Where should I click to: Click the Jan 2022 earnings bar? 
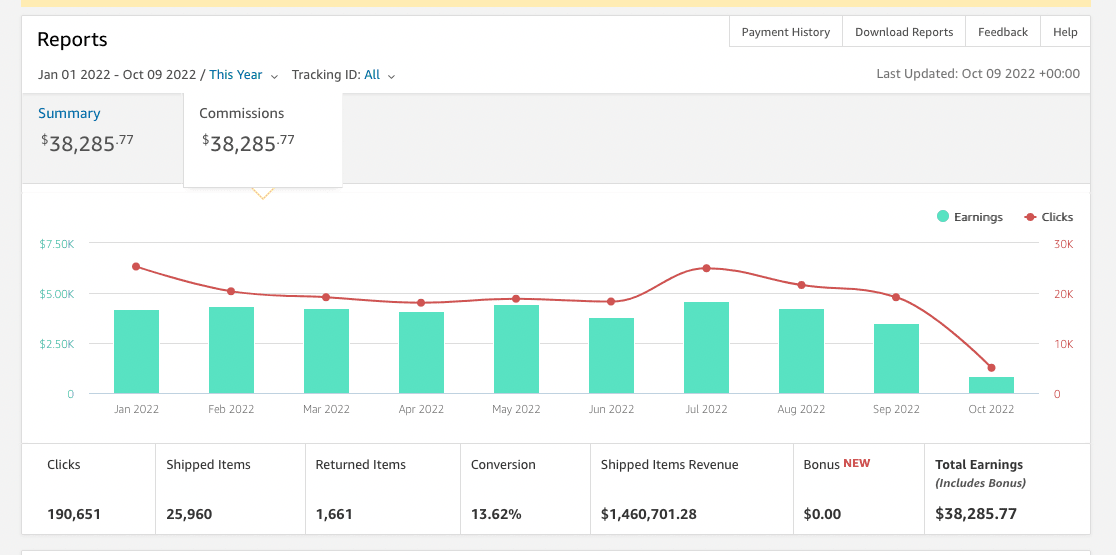(x=136, y=352)
